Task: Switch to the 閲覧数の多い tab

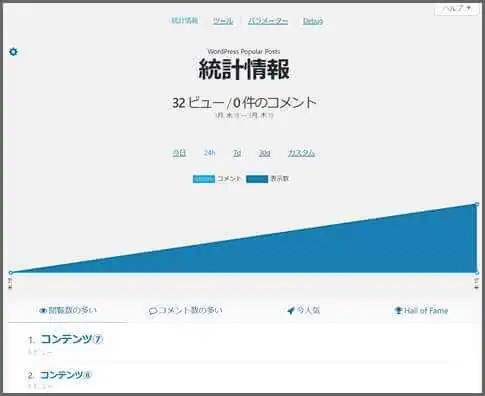Action: 68,311
